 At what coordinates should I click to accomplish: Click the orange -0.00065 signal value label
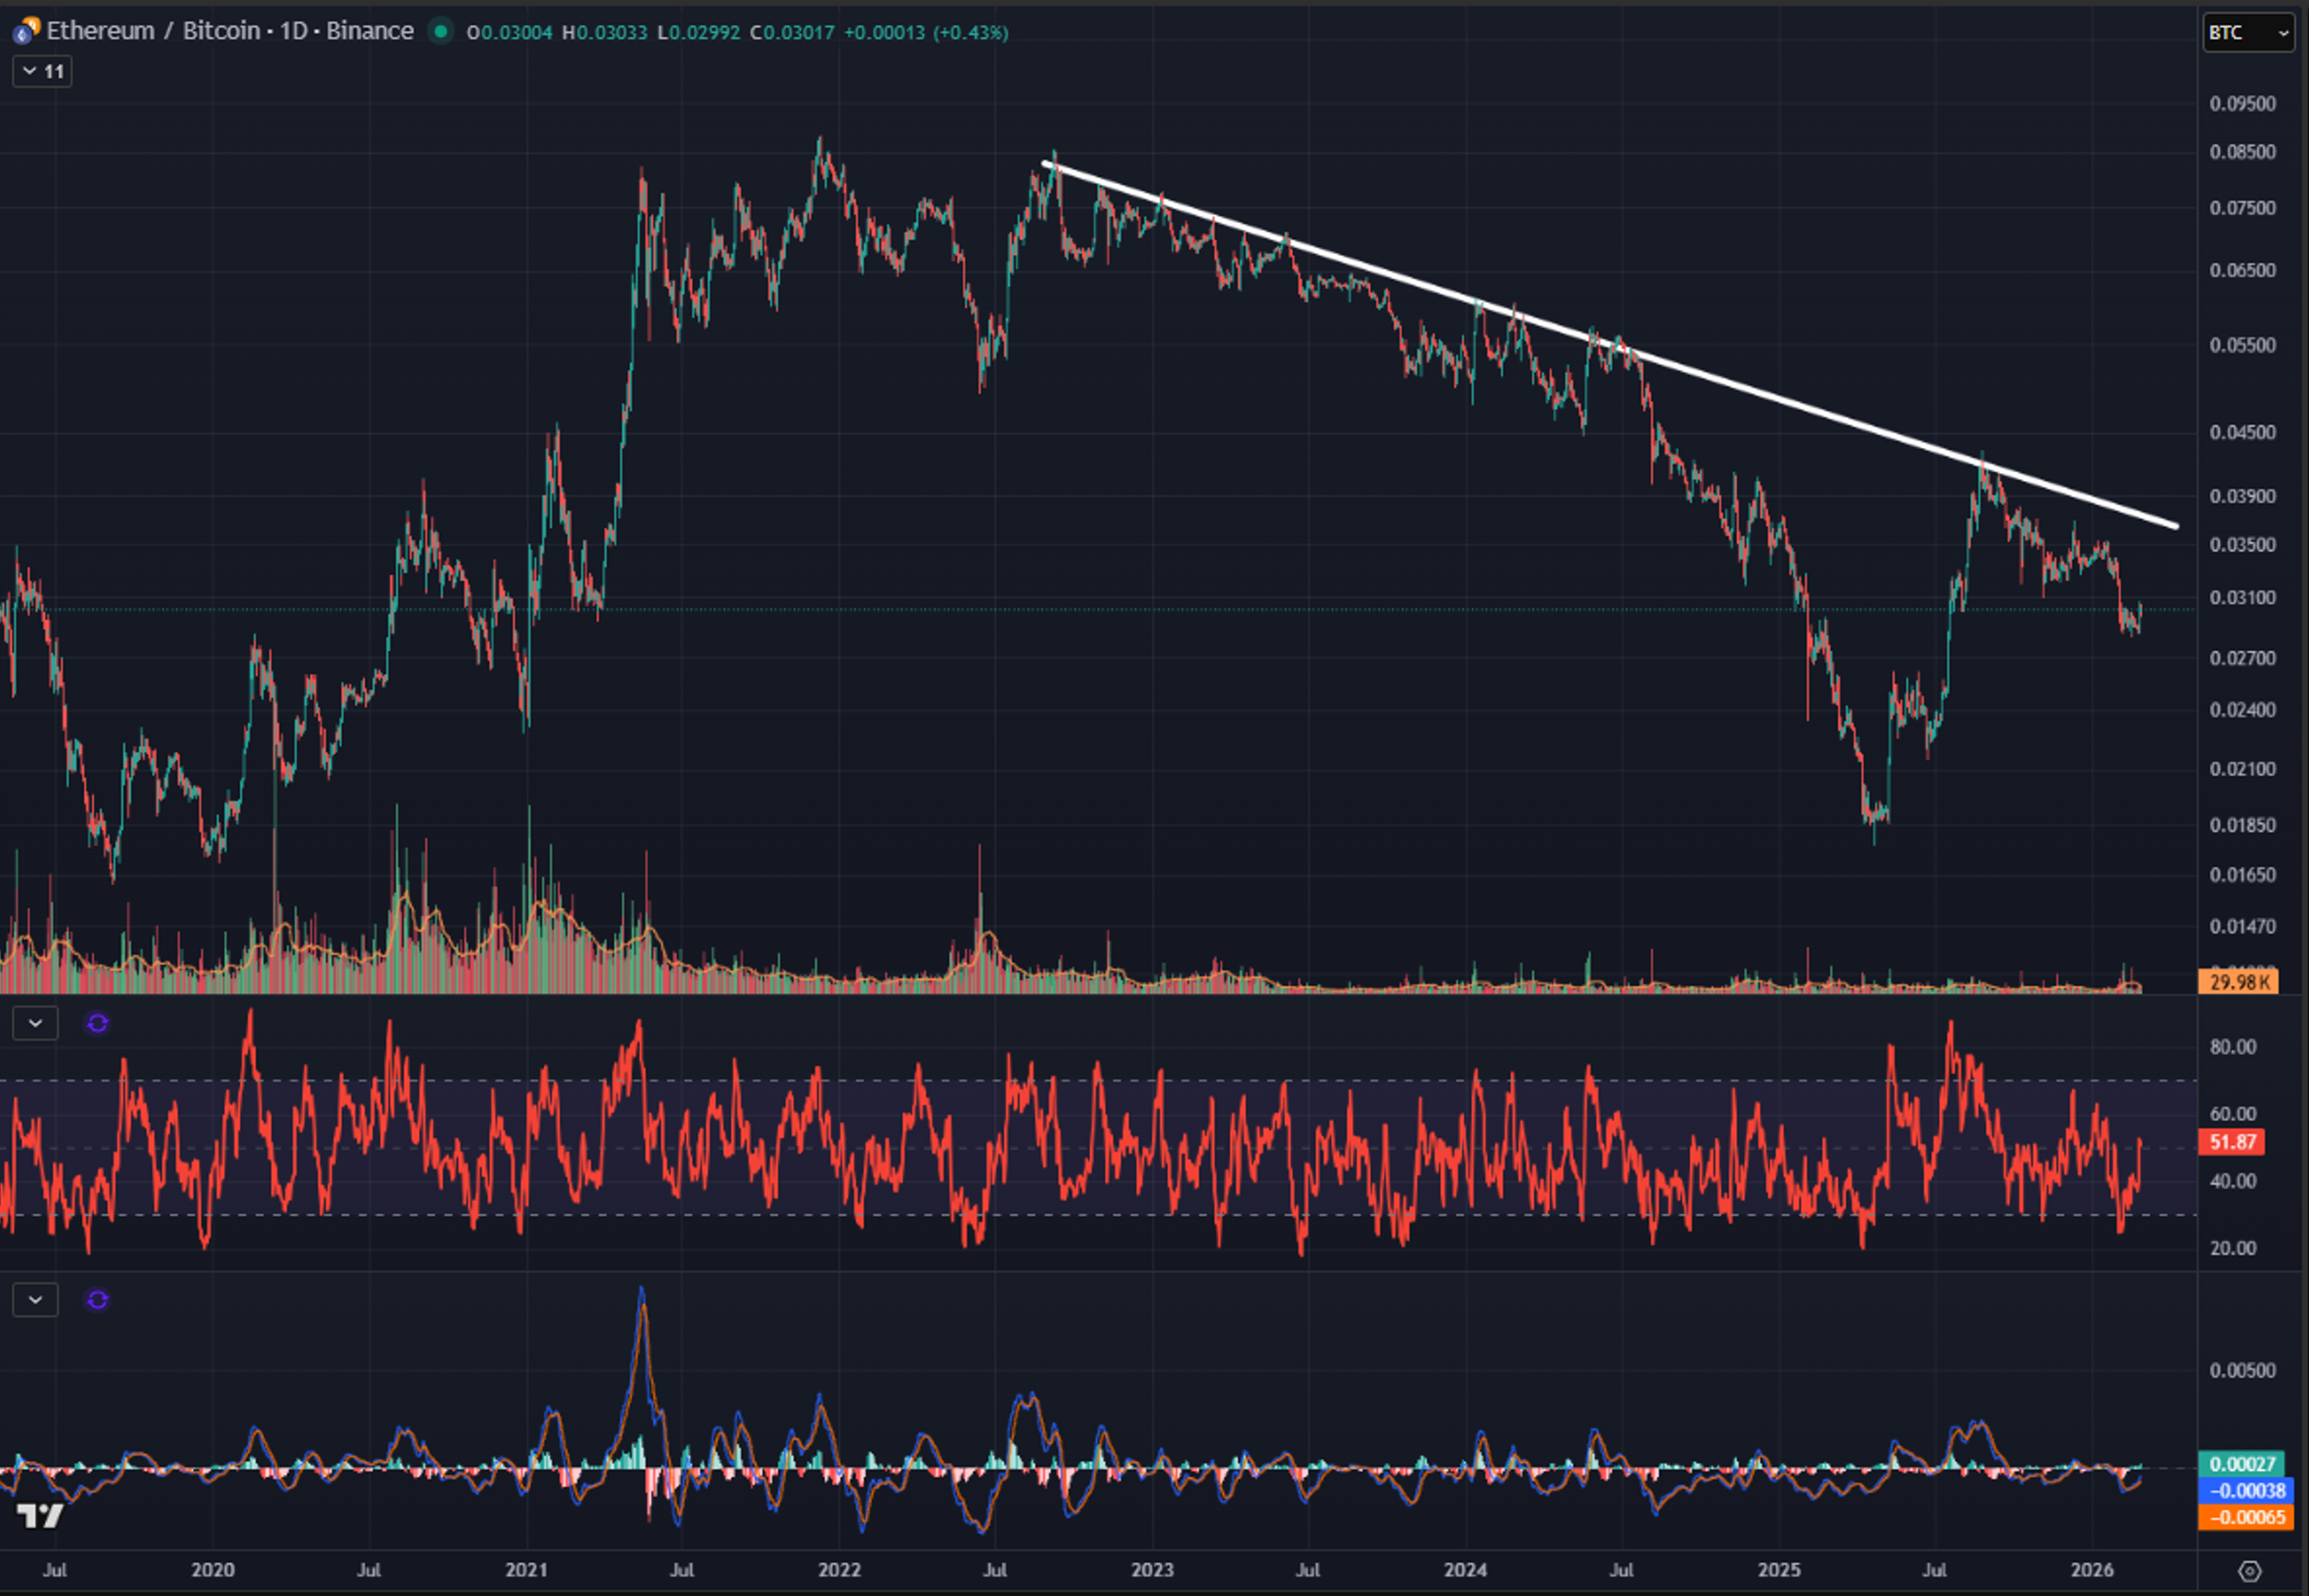[x=2246, y=1517]
